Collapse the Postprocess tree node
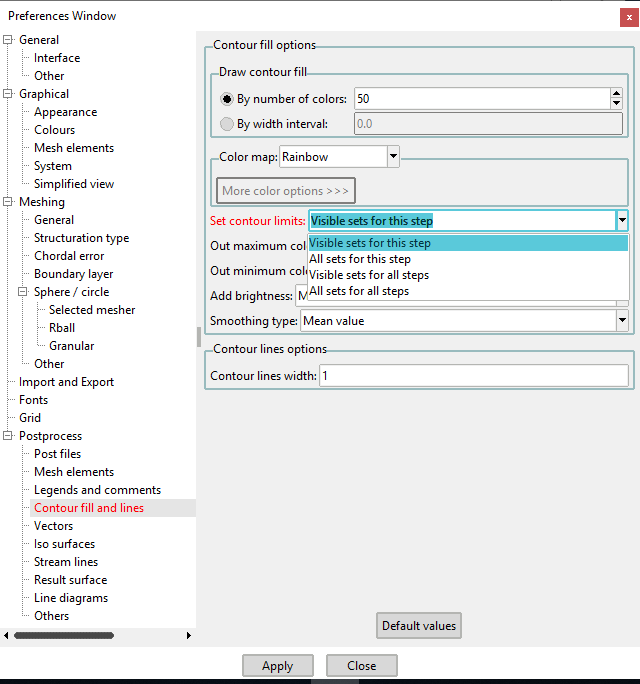Viewport: 640px width, 684px height. click(x=8, y=436)
